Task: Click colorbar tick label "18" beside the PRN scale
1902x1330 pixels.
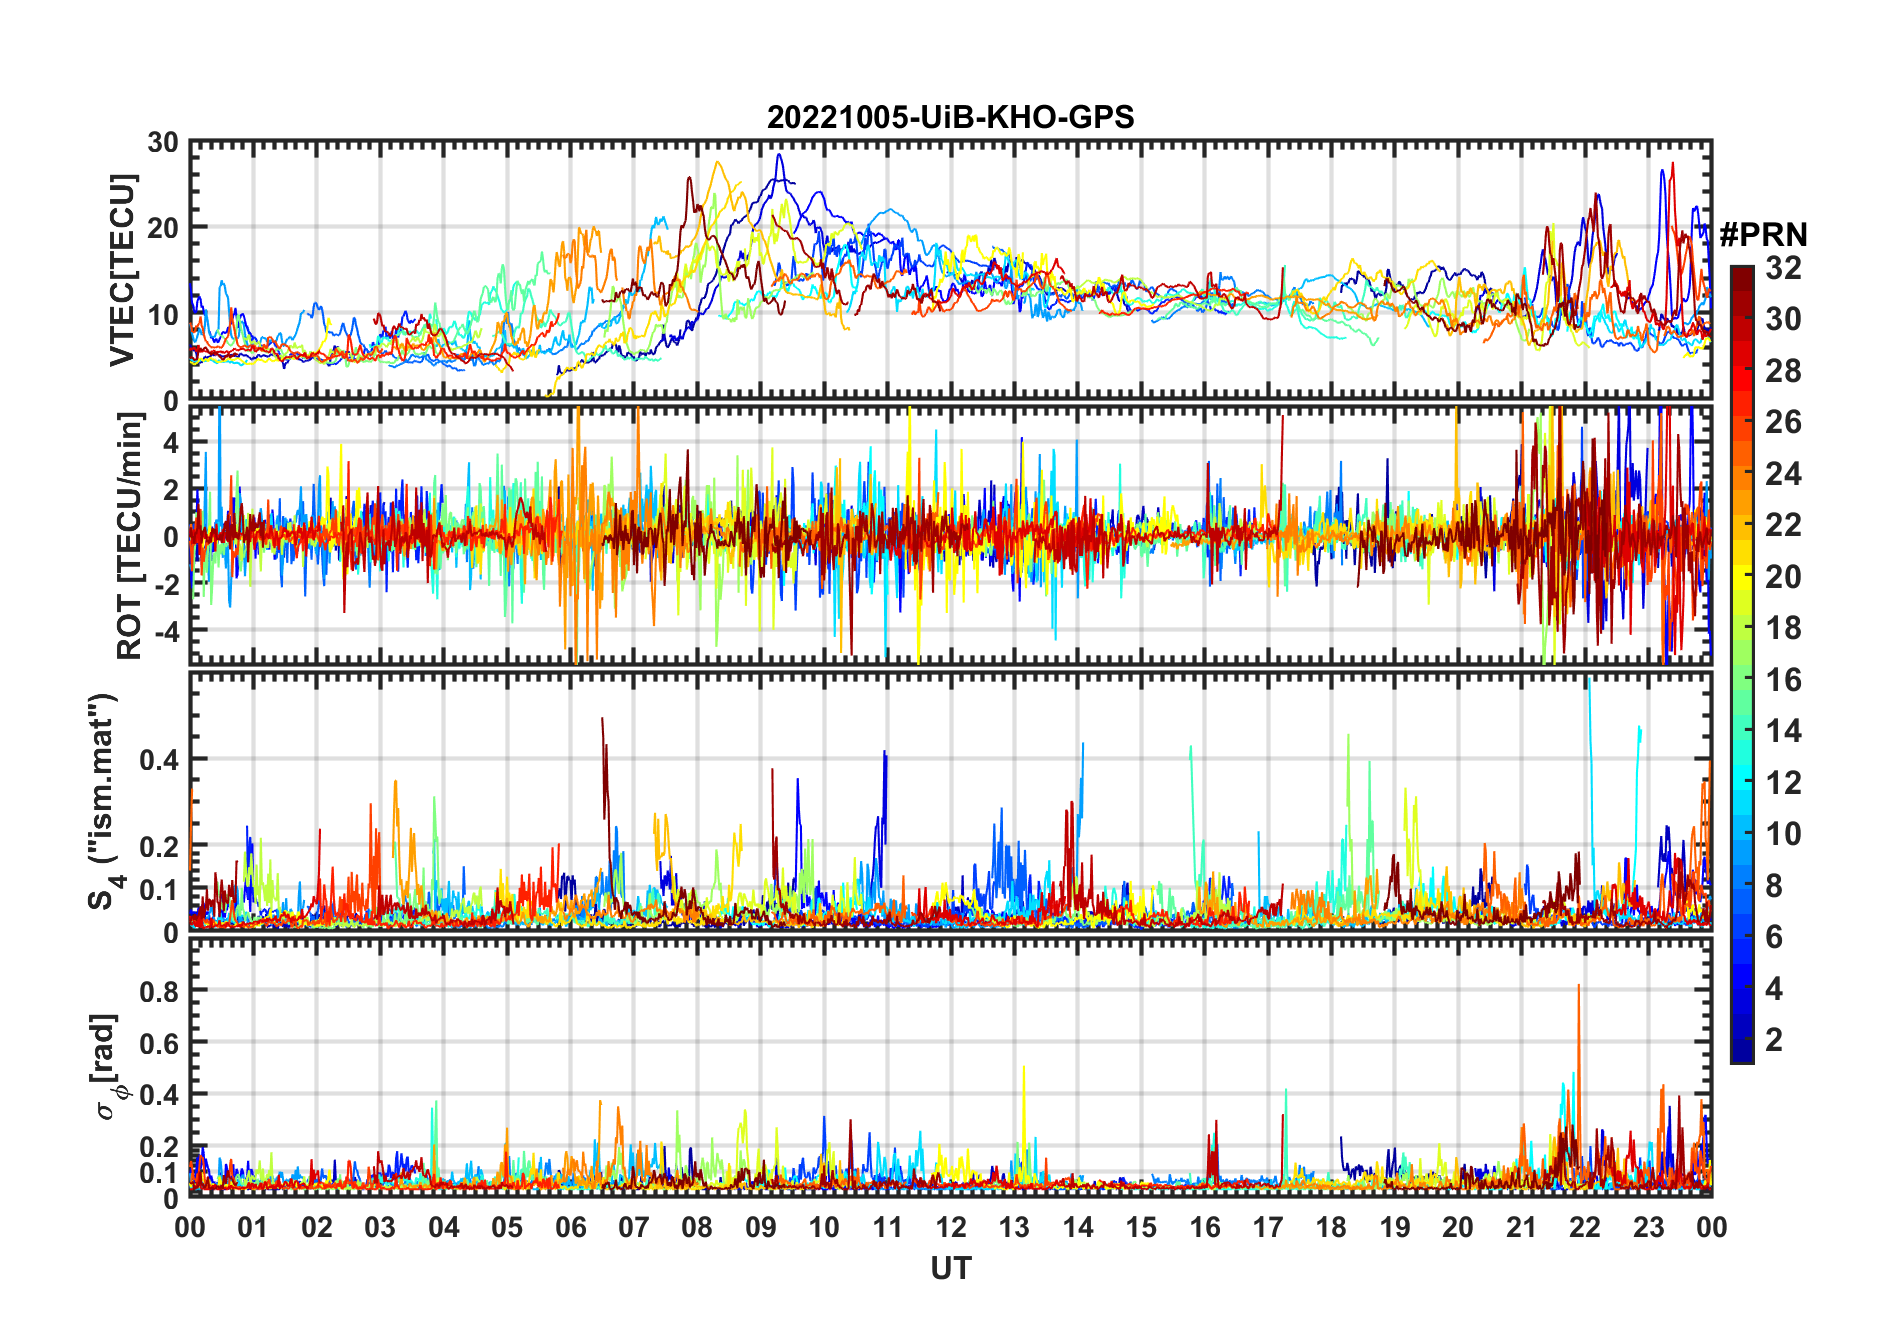Action: [1783, 628]
